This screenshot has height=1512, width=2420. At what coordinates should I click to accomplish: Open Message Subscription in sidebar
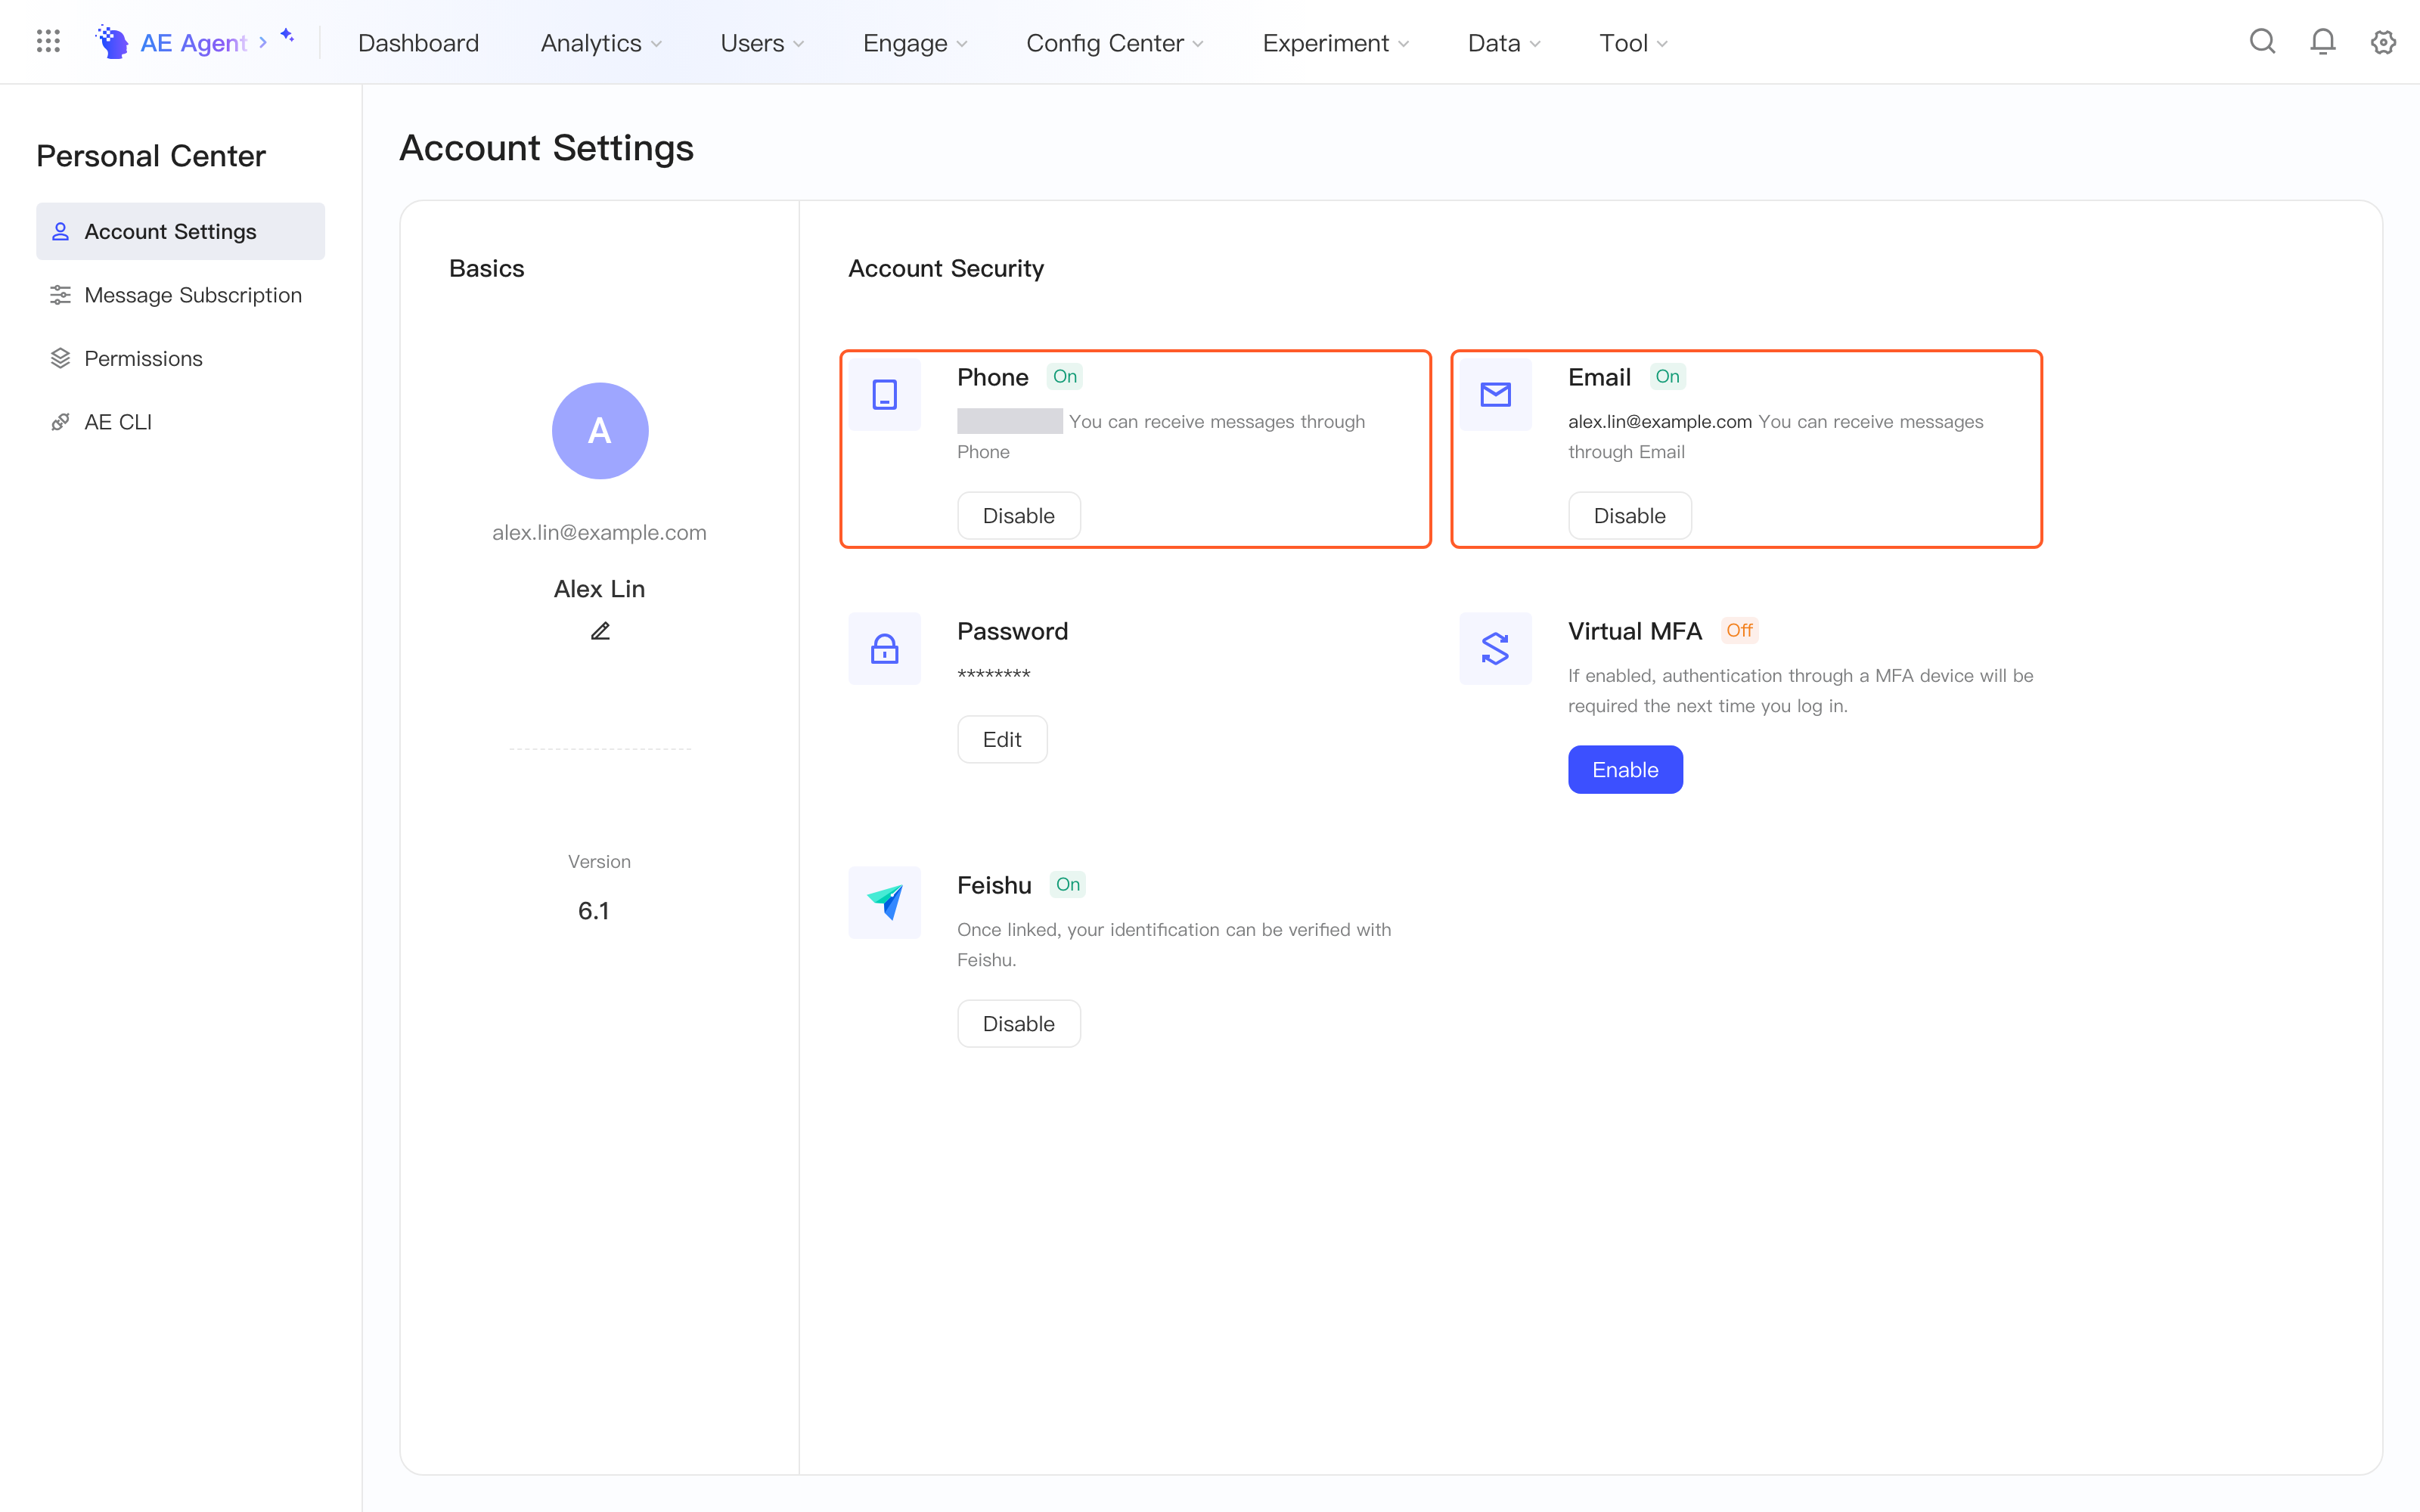(180, 295)
